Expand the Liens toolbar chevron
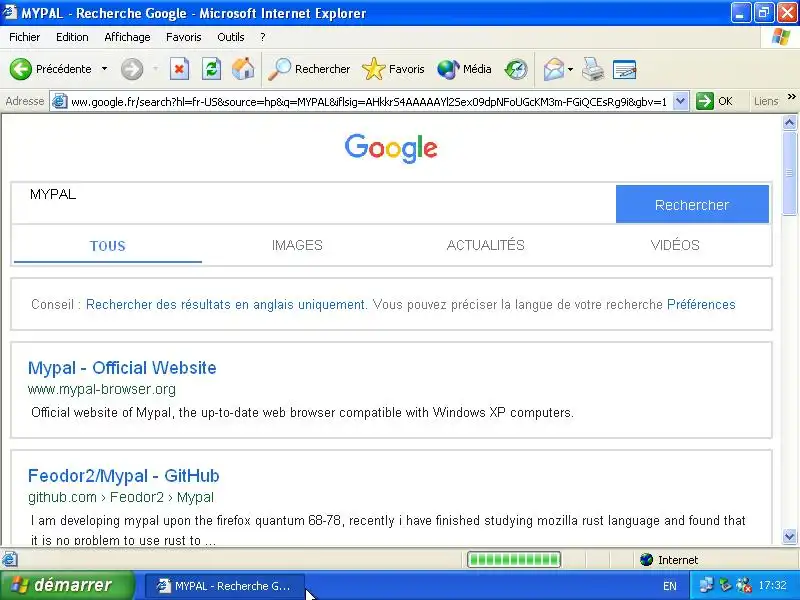800x600 pixels. [791, 96]
